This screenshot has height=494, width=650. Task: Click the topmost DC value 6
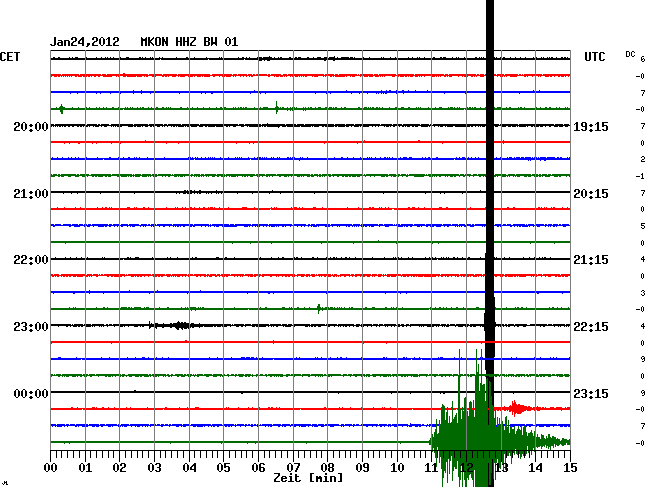click(643, 59)
